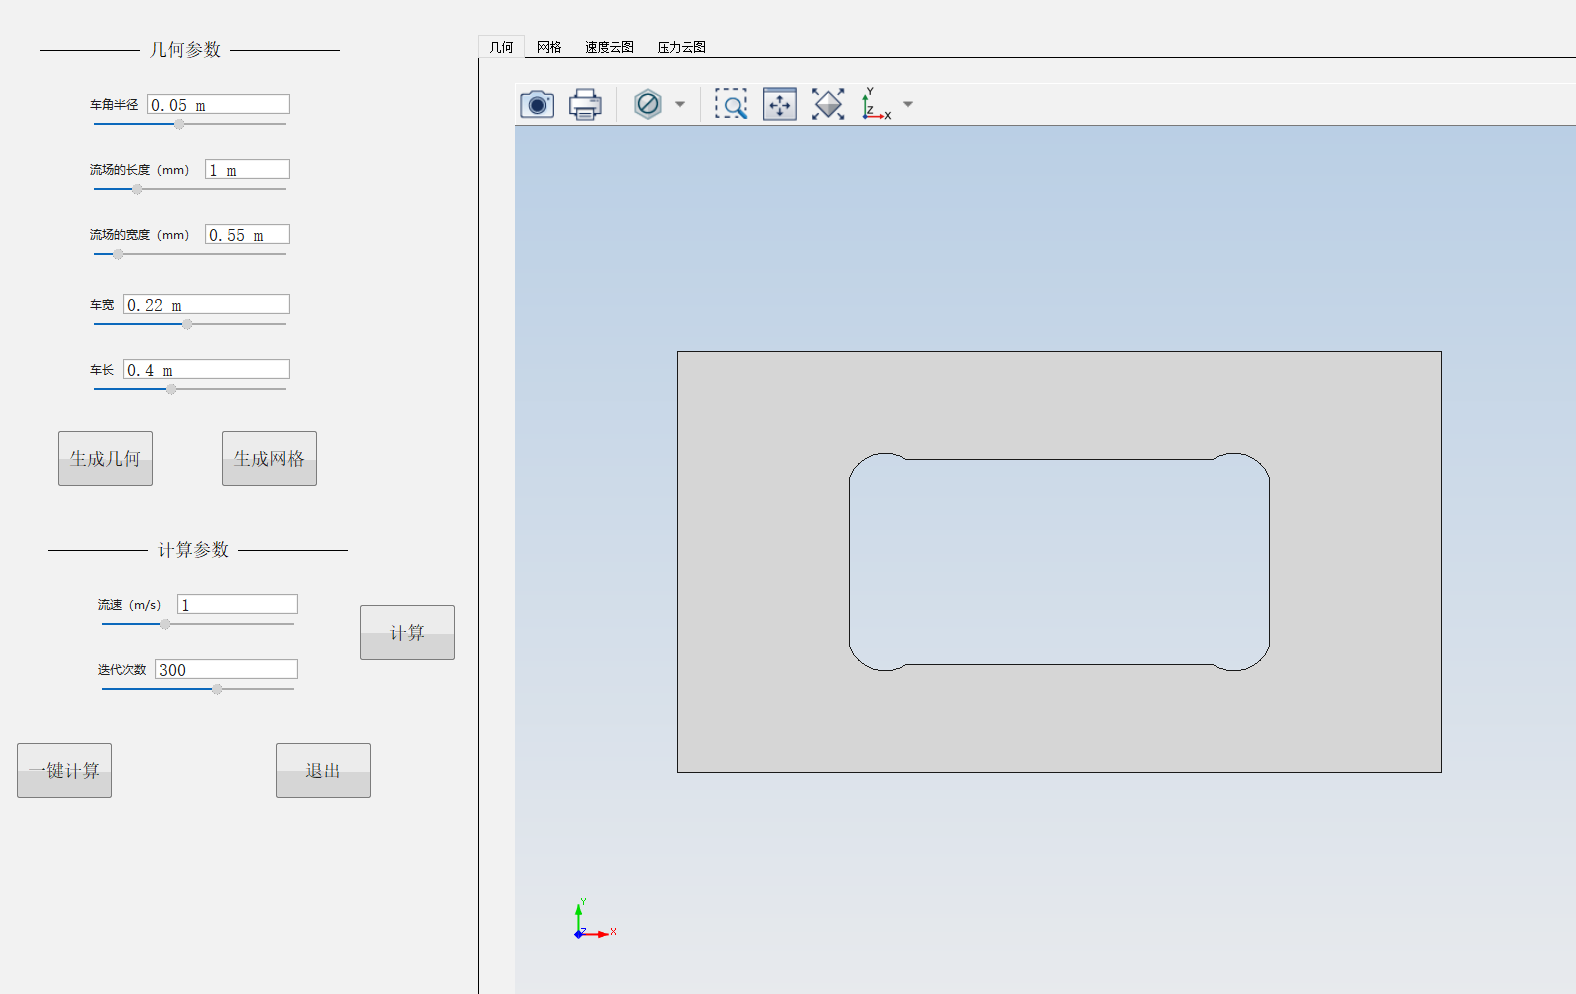Click the print icon in toolbar
This screenshot has height=994, width=1576.
click(585, 104)
